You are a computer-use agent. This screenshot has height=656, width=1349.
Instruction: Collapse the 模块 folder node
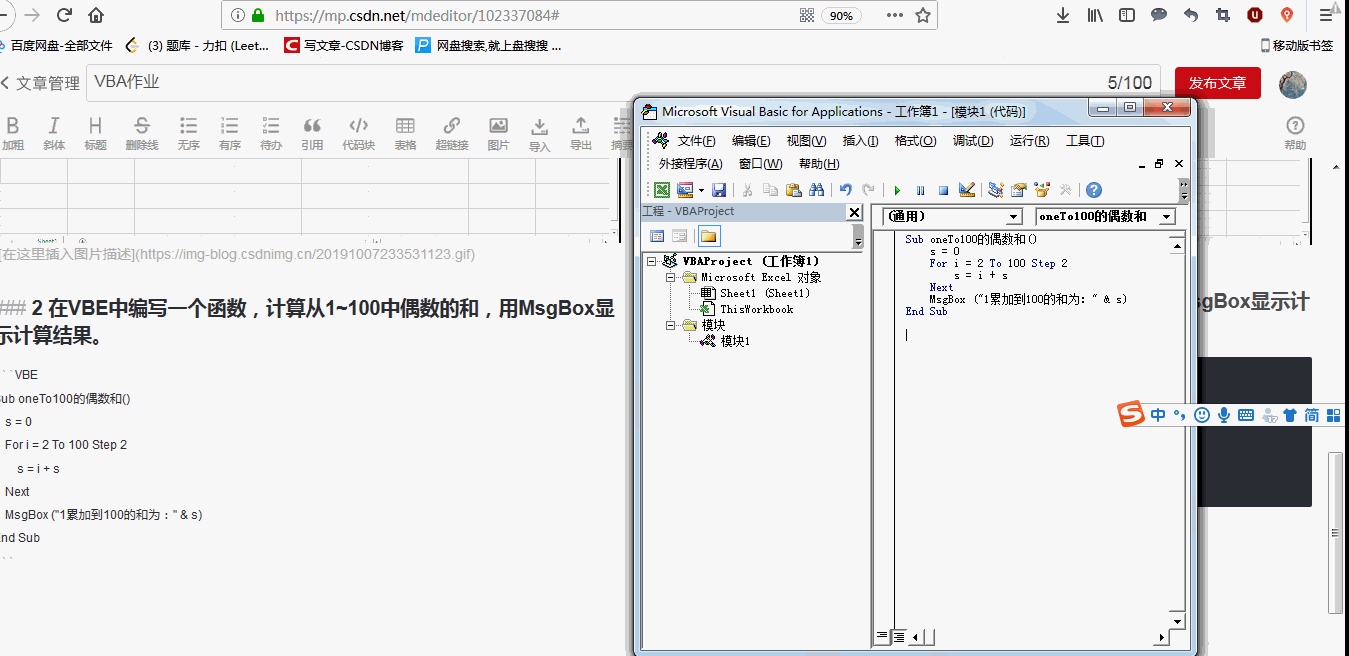pos(670,325)
